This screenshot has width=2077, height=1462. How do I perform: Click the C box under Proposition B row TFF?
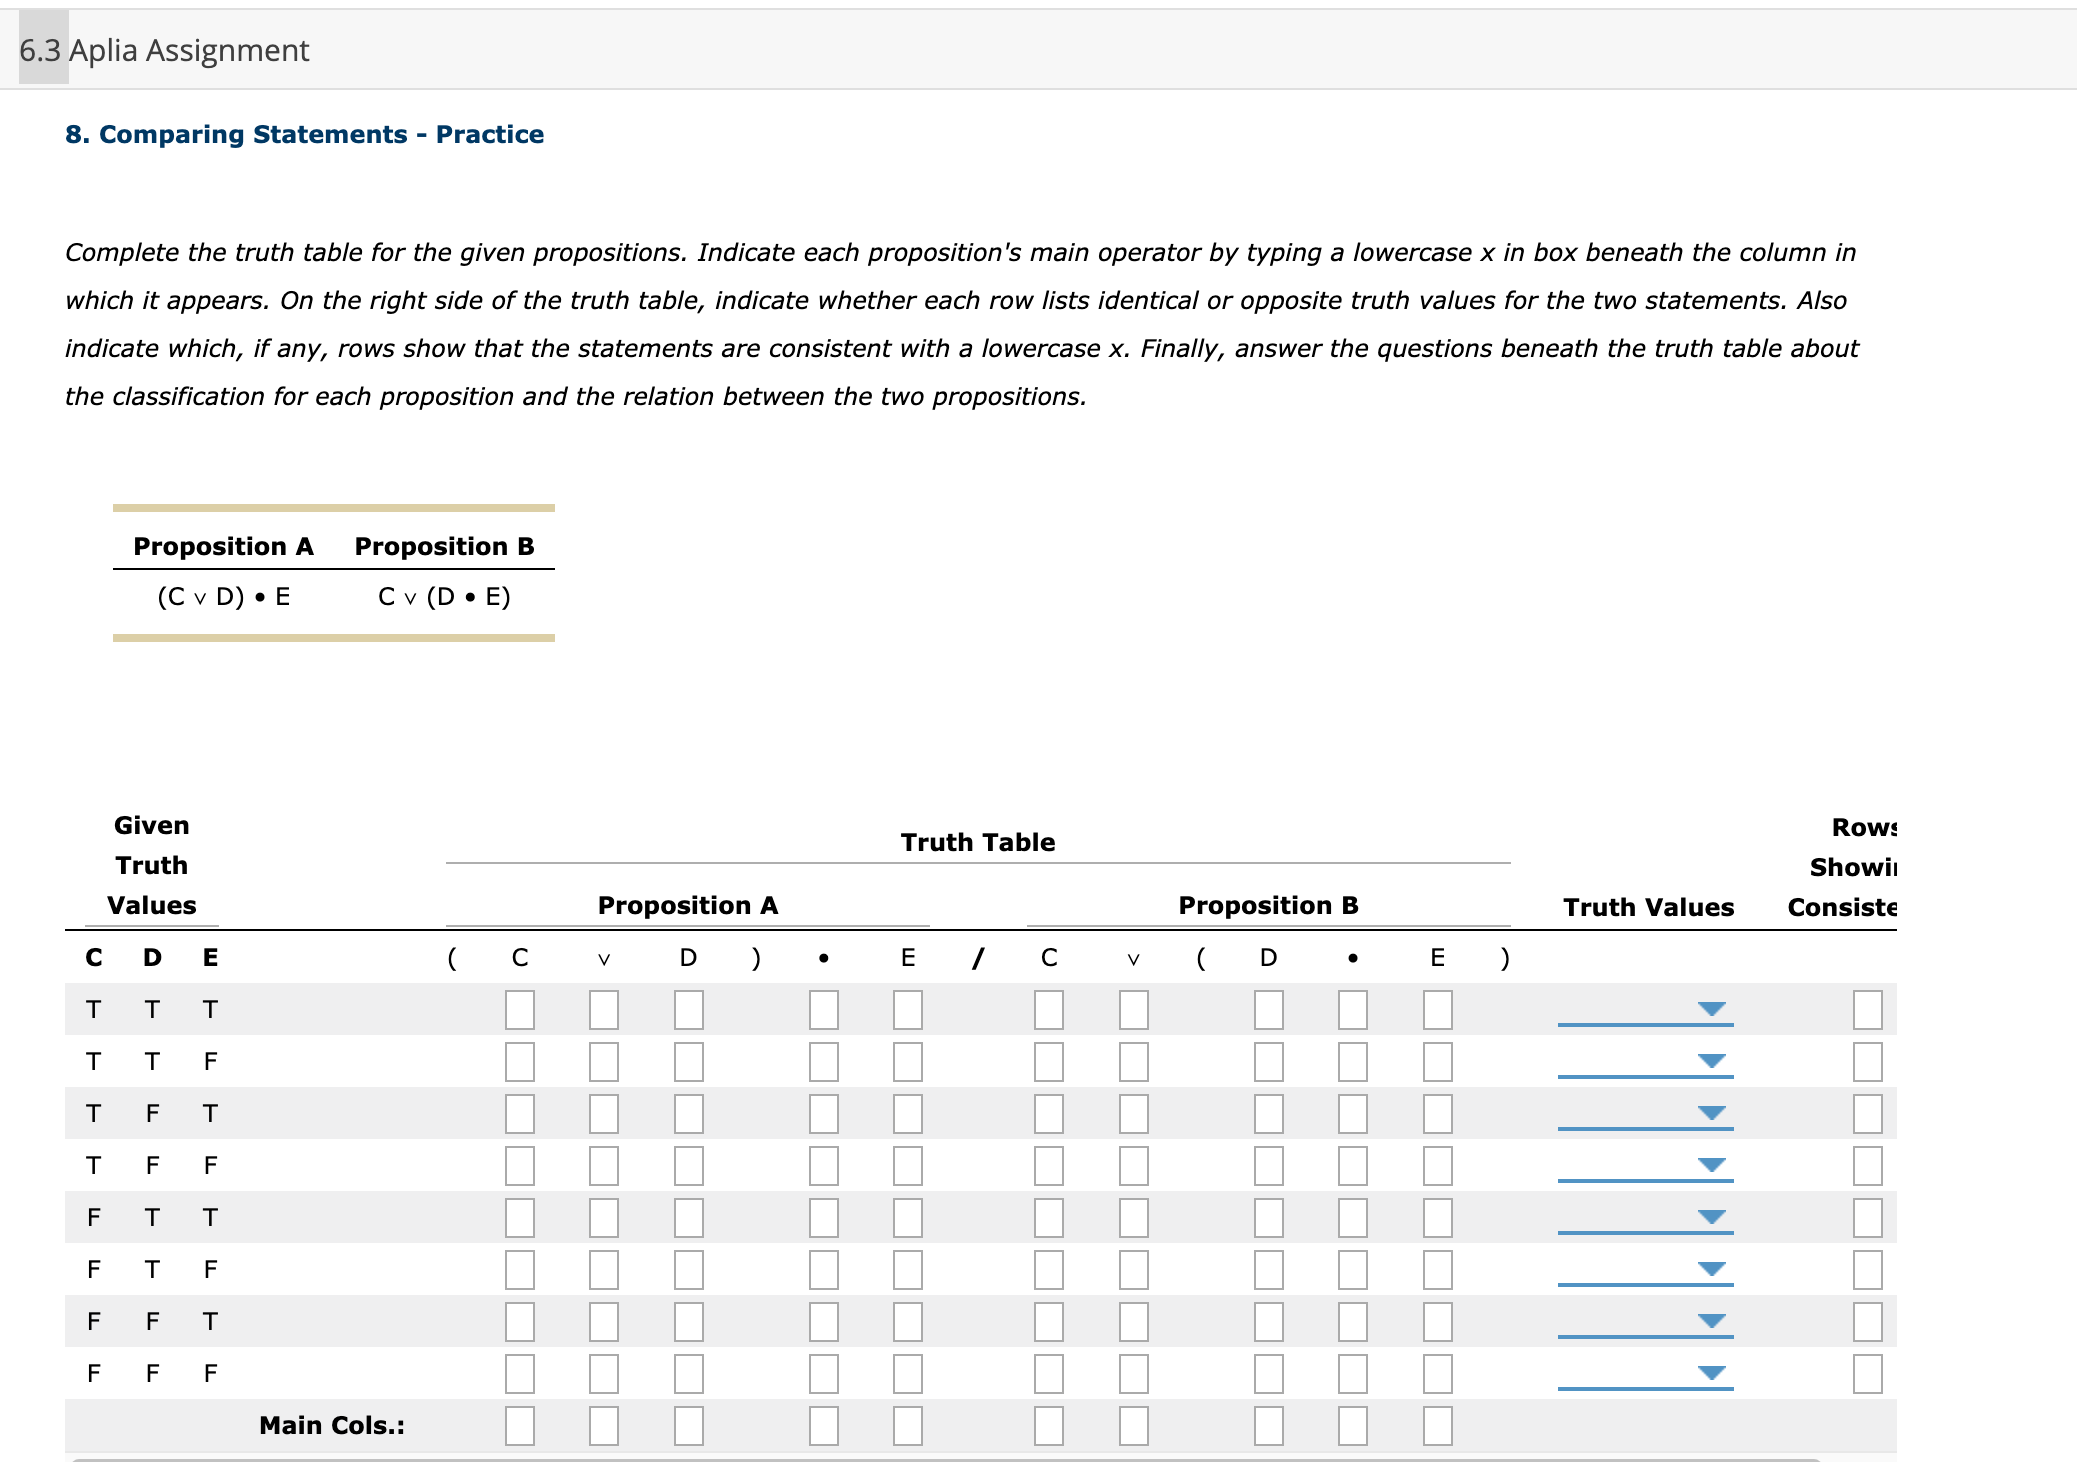(1048, 1165)
